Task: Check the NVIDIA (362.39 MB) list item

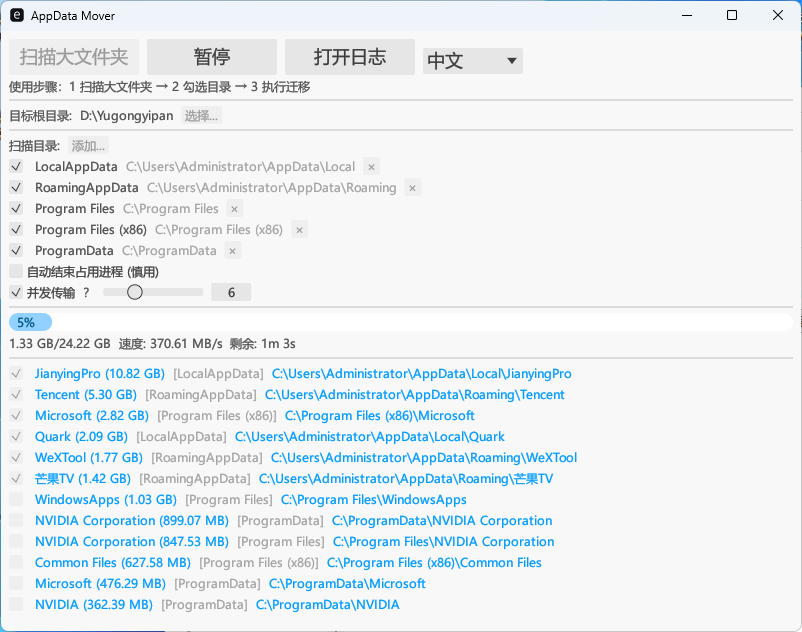Action: 15,604
